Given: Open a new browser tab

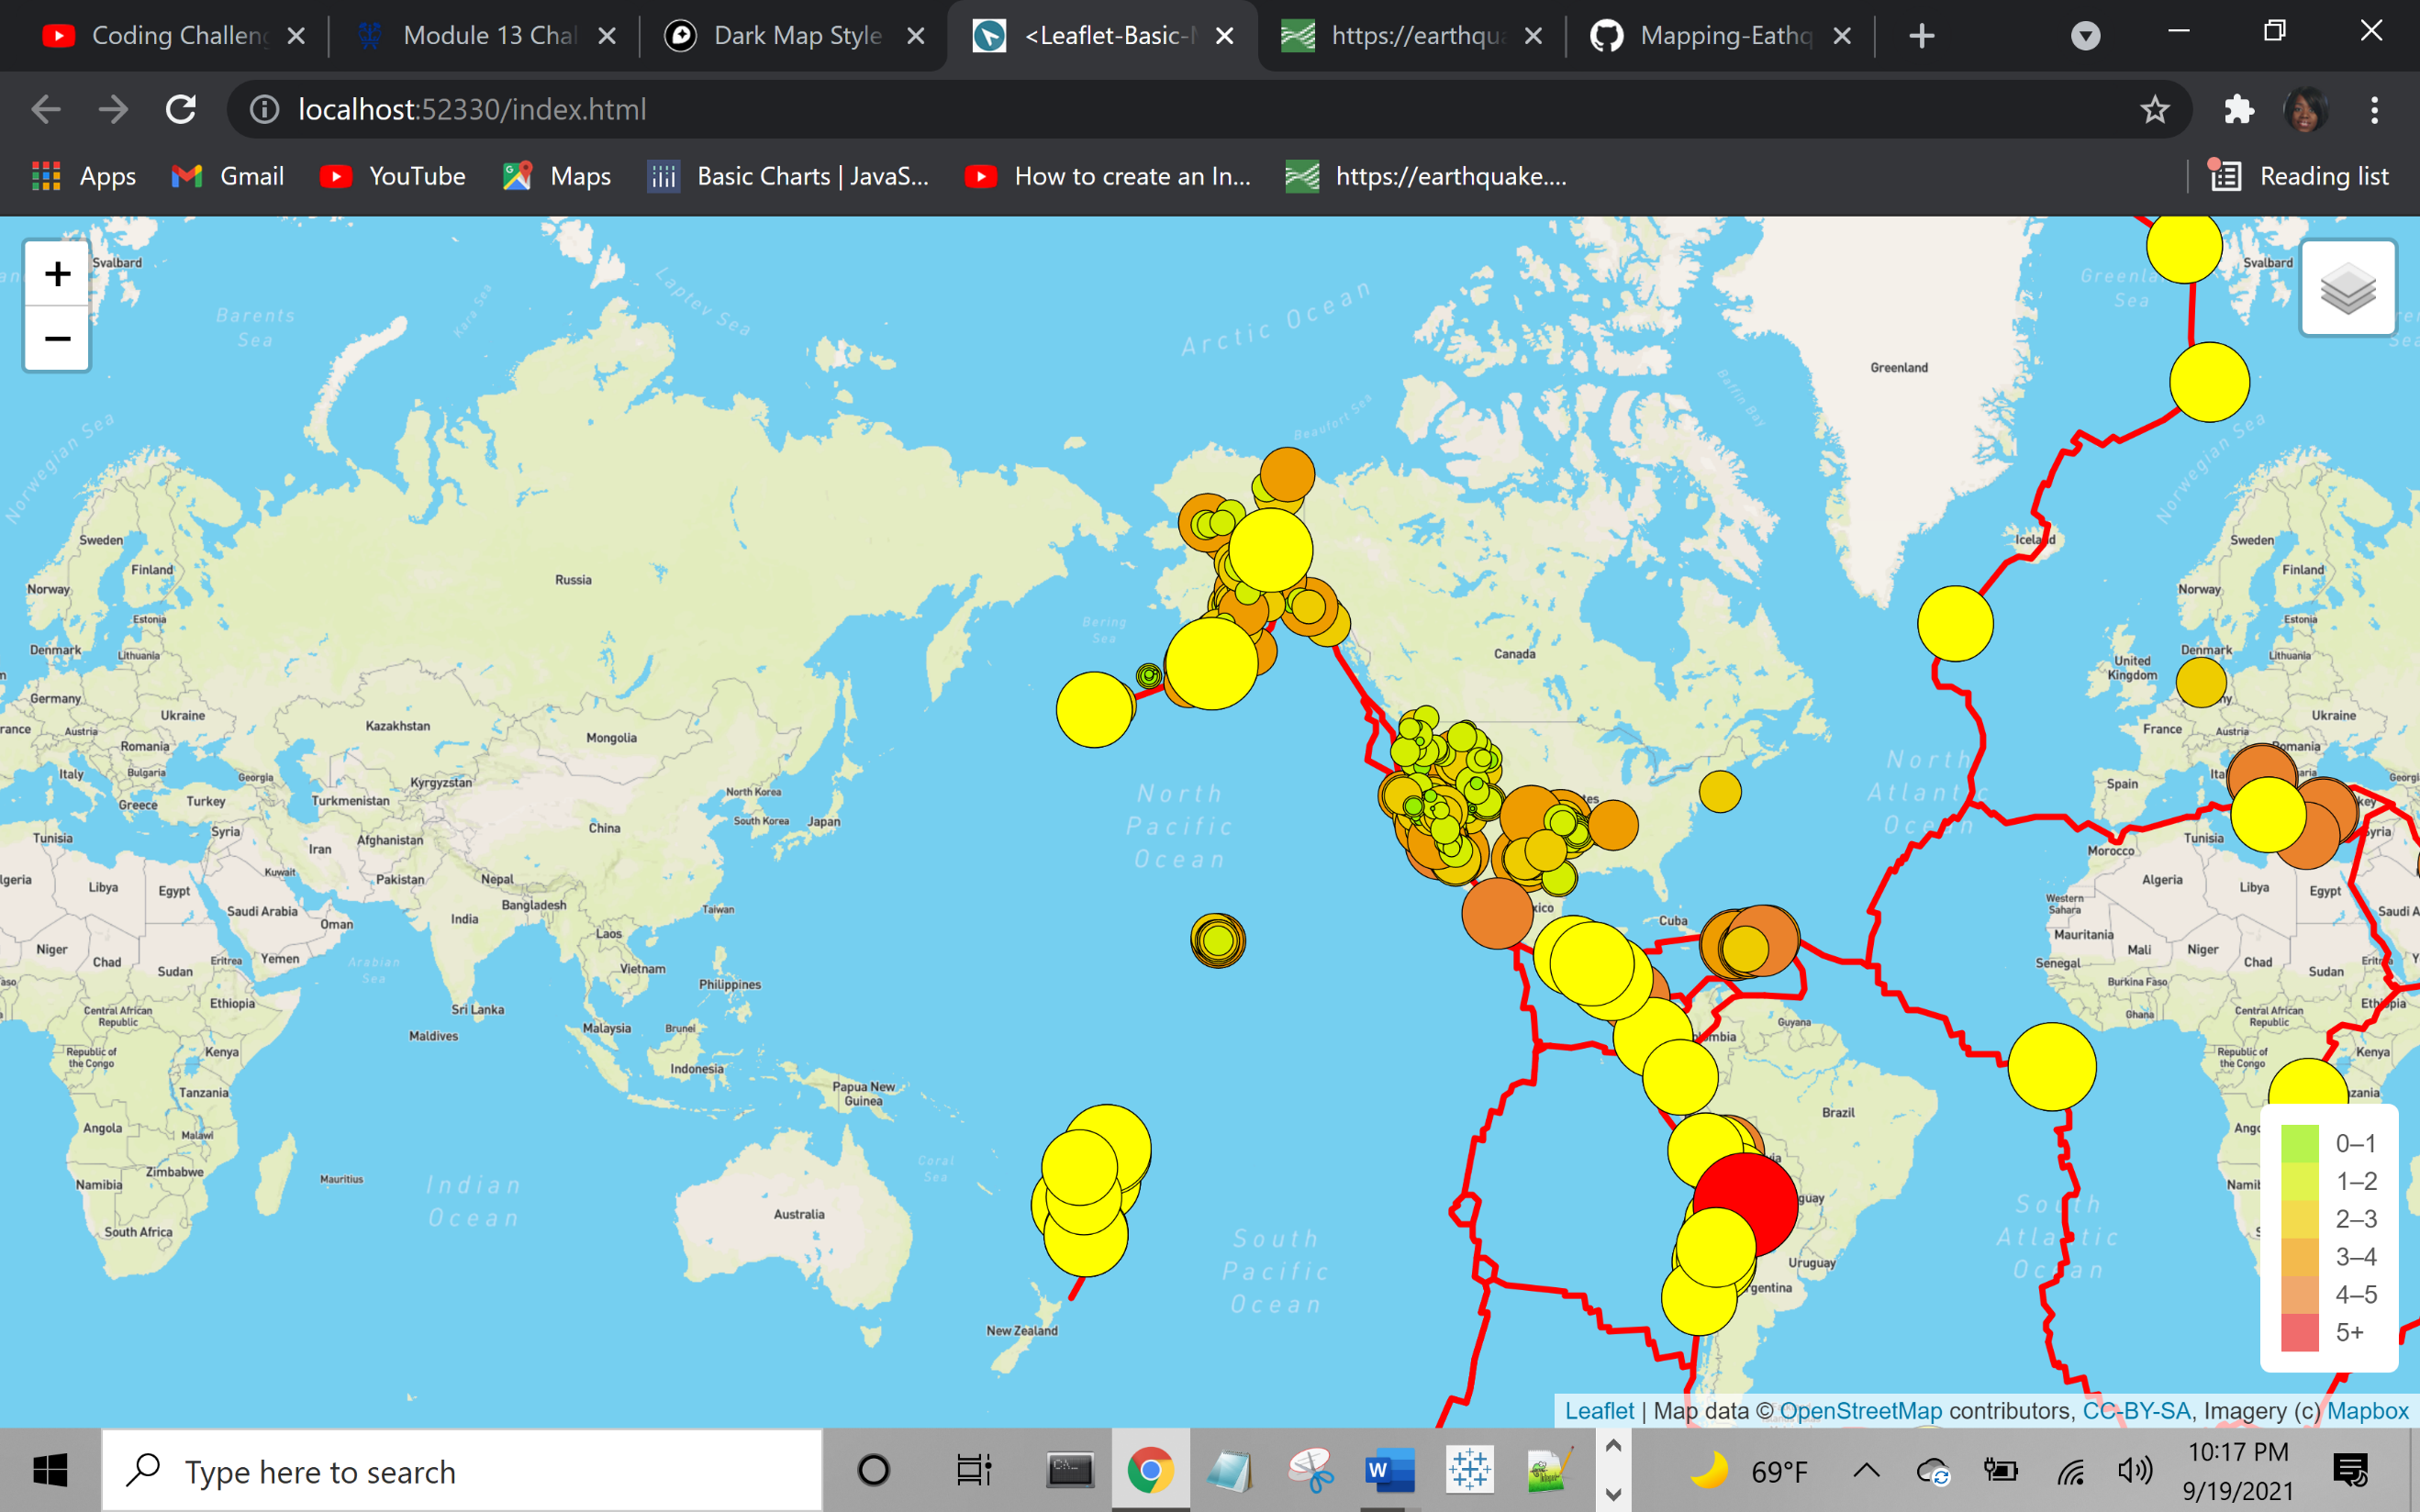Looking at the screenshot, I should pyautogui.click(x=1921, y=36).
